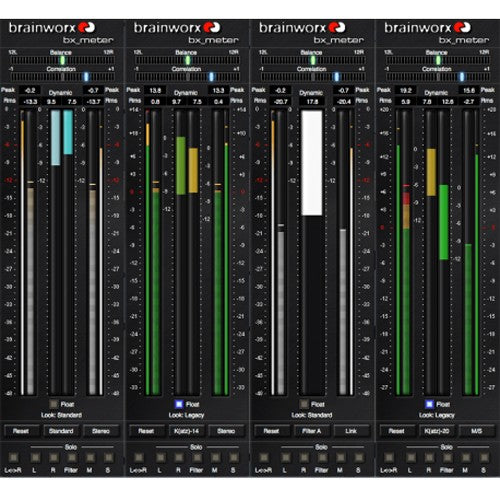500x500 pixels.
Task: Solo S signal in the Filter A meter
Action: pos(359,457)
